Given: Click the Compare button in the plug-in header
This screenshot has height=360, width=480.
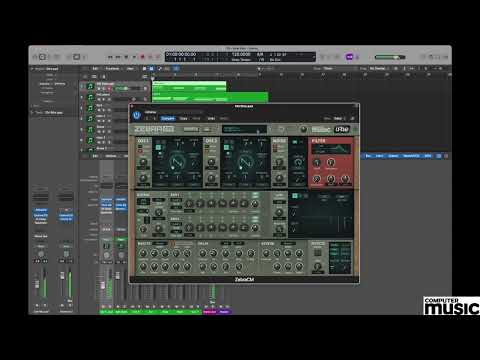Looking at the screenshot, I should point(168,118).
